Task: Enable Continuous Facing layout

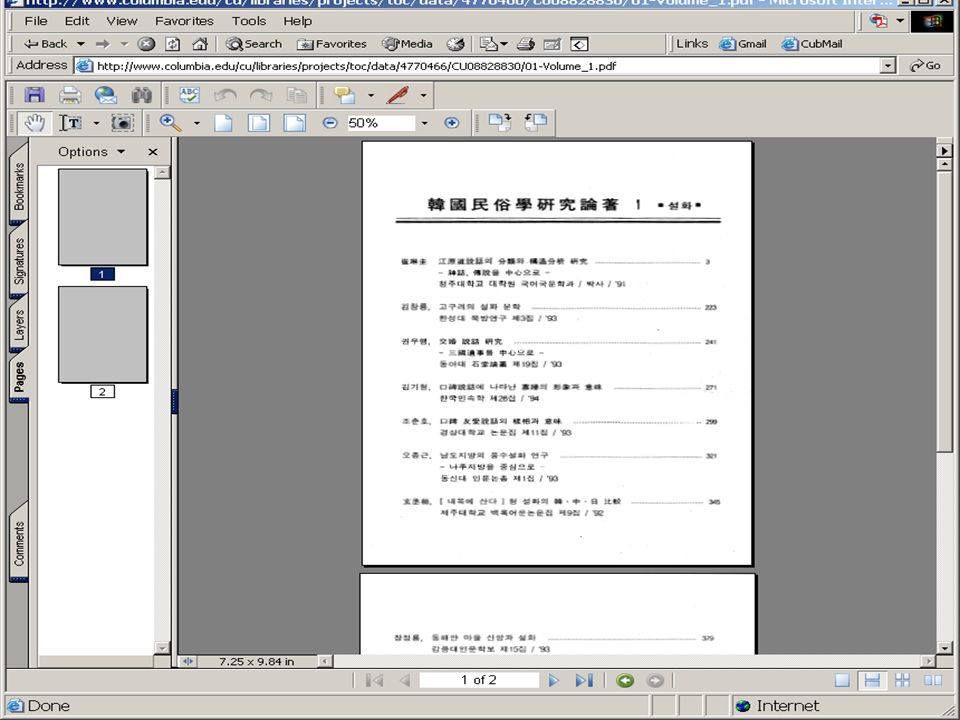Action: 902,680
